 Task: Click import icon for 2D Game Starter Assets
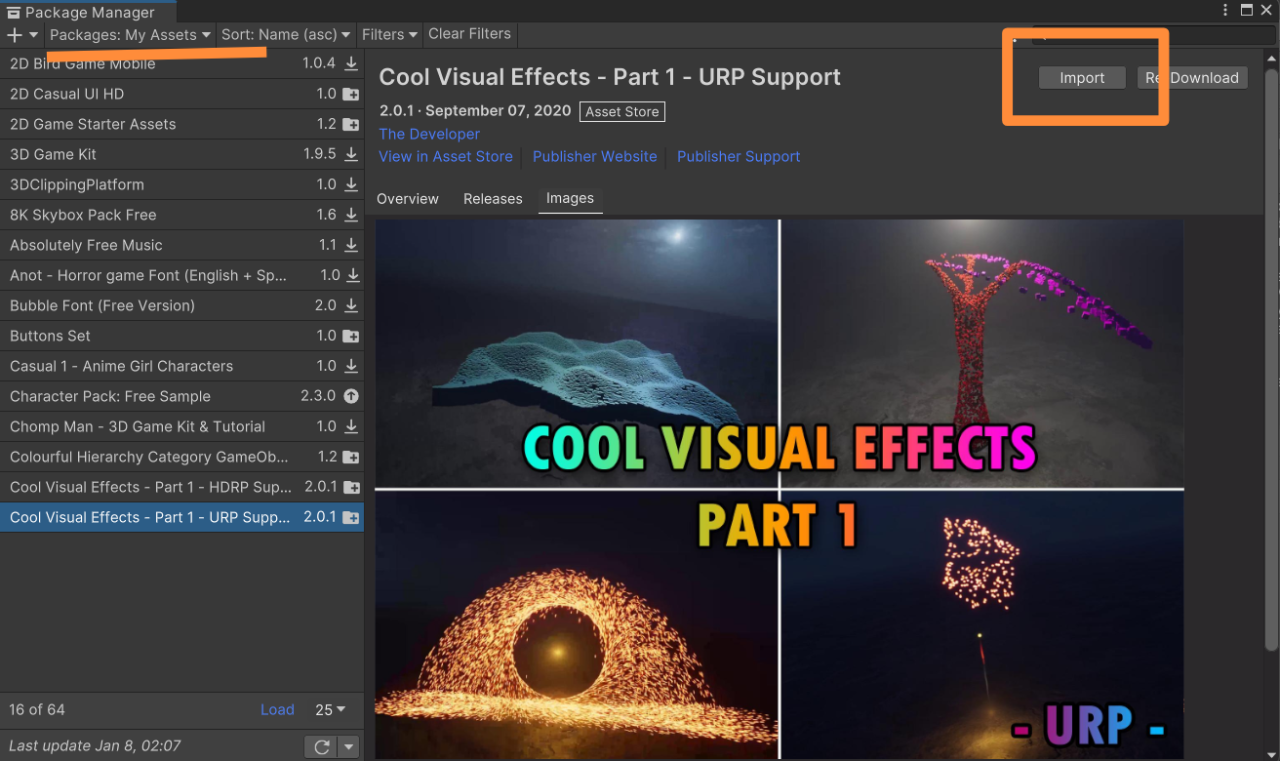(351, 124)
